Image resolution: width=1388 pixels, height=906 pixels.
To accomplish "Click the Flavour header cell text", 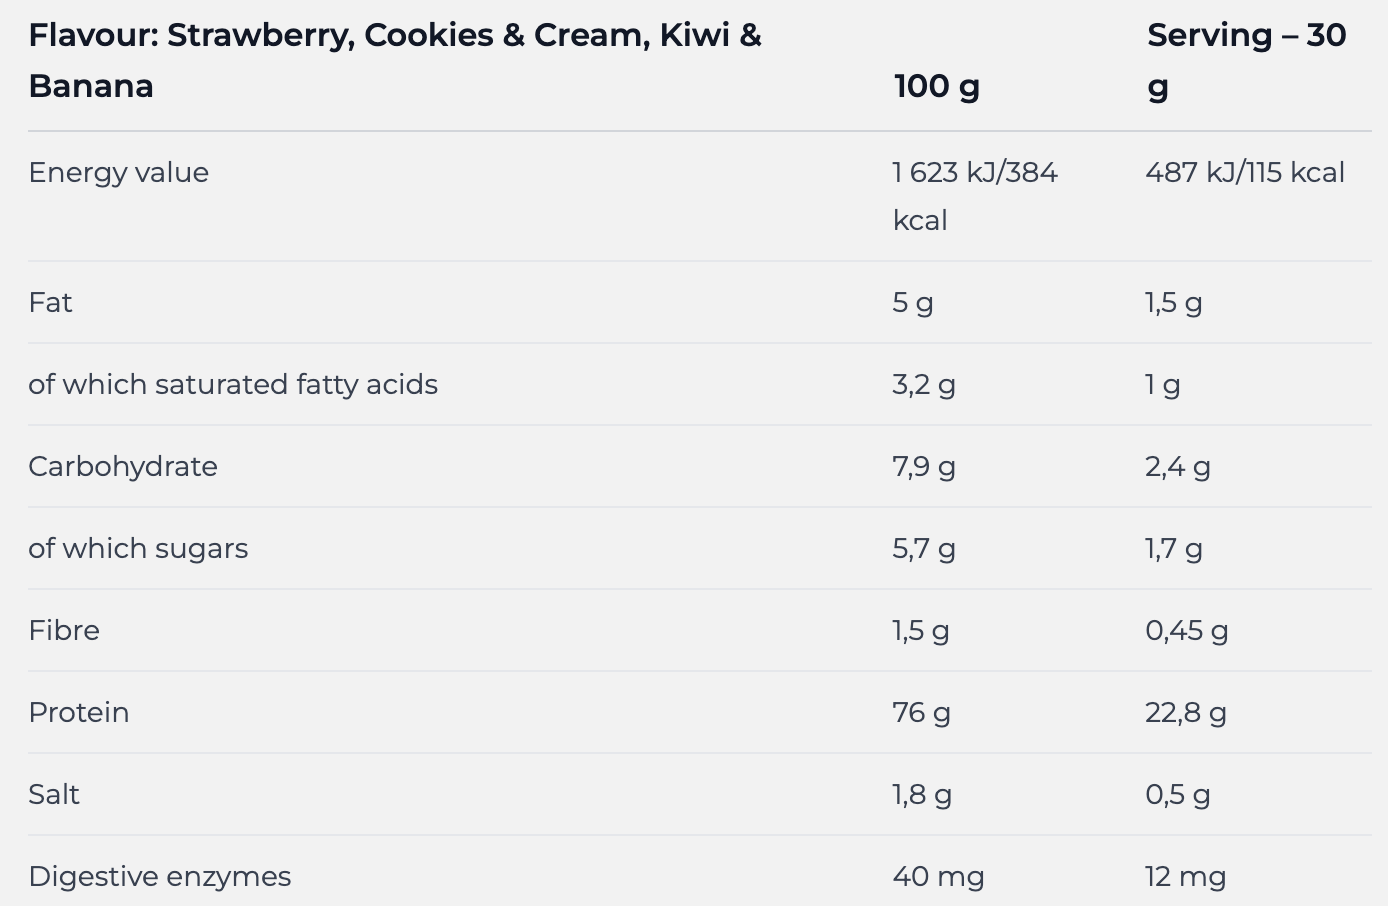I will click(x=395, y=60).
